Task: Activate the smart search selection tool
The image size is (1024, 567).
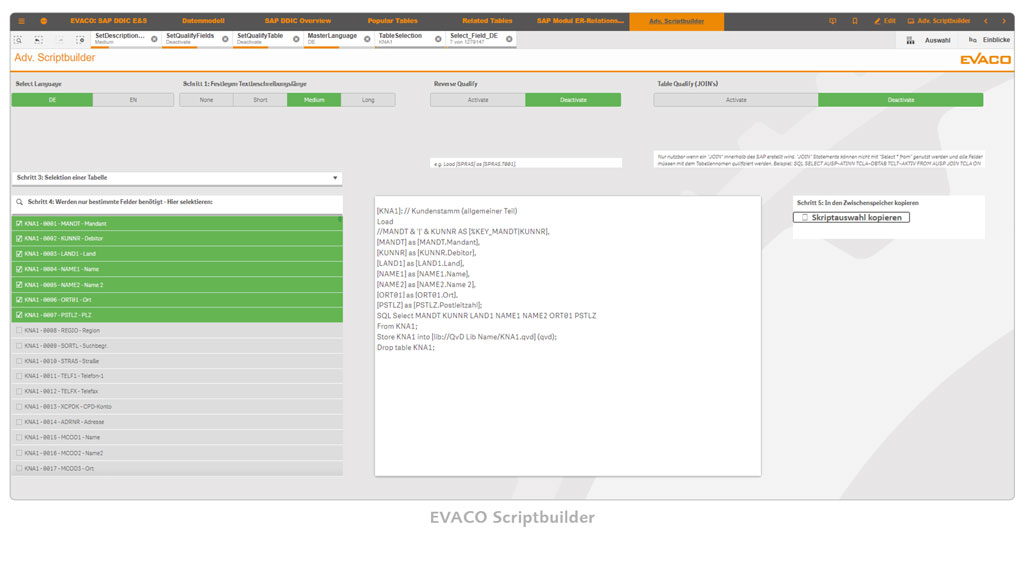Action: pyautogui.click(x=18, y=40)
